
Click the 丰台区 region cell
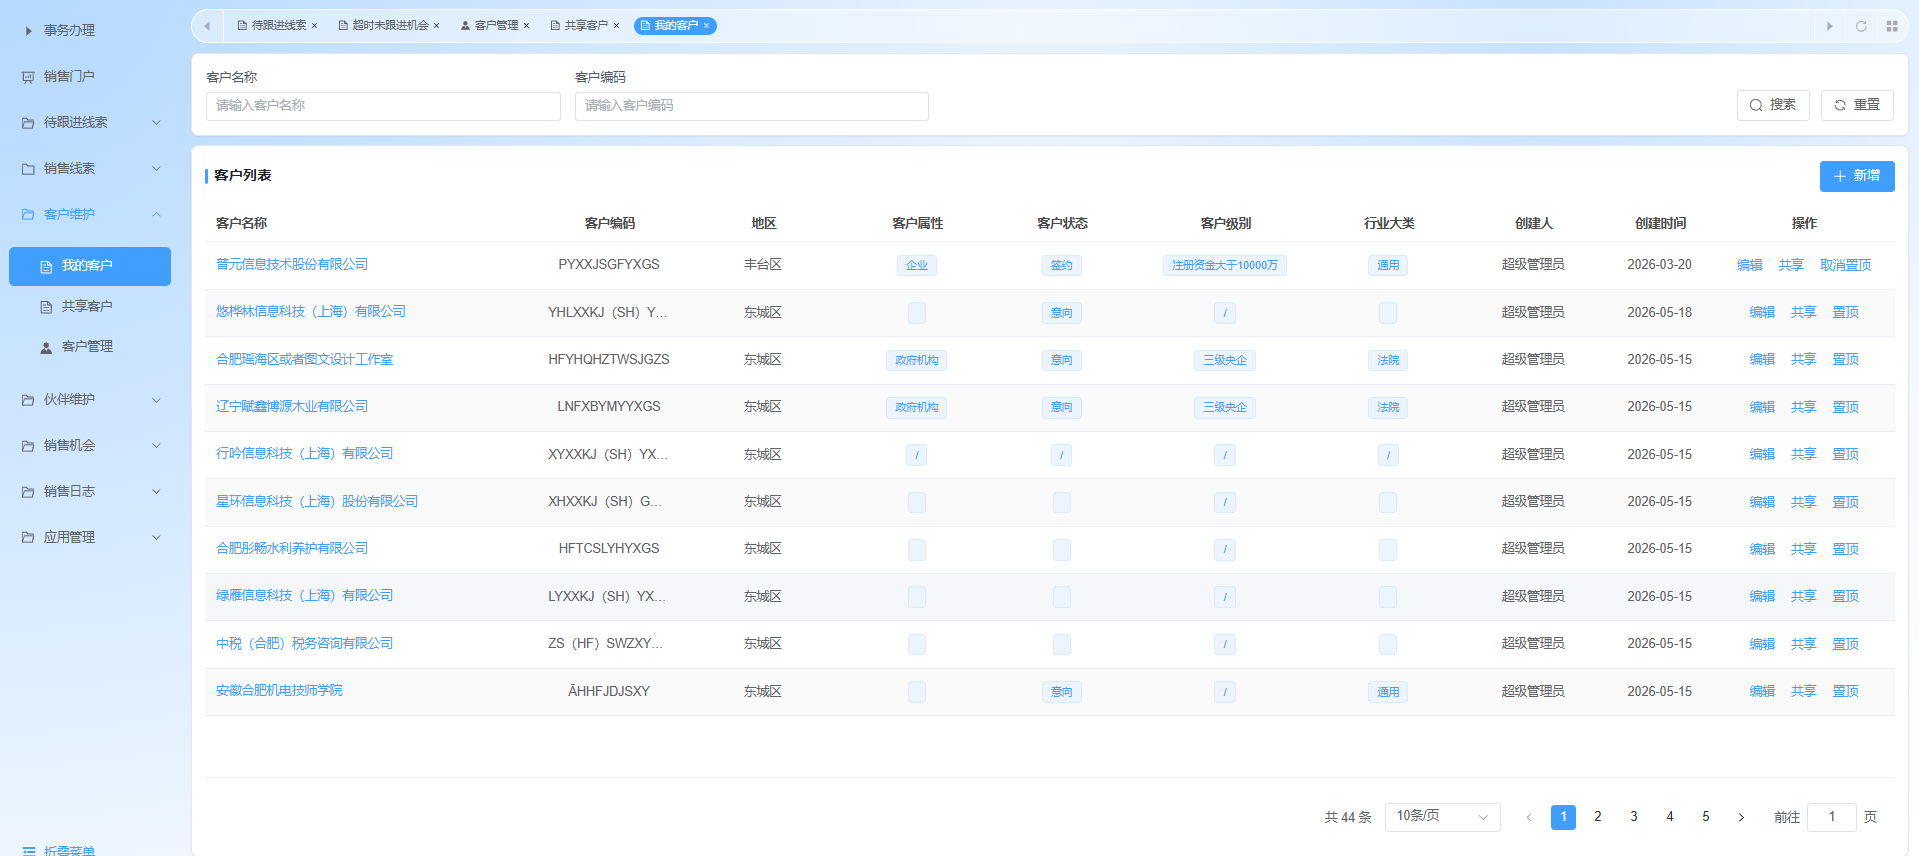click(x=763, y=265)
